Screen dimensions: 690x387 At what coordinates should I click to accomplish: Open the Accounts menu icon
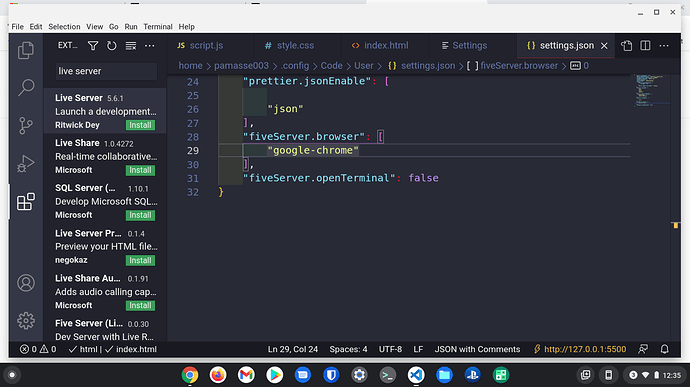[26, 283]
